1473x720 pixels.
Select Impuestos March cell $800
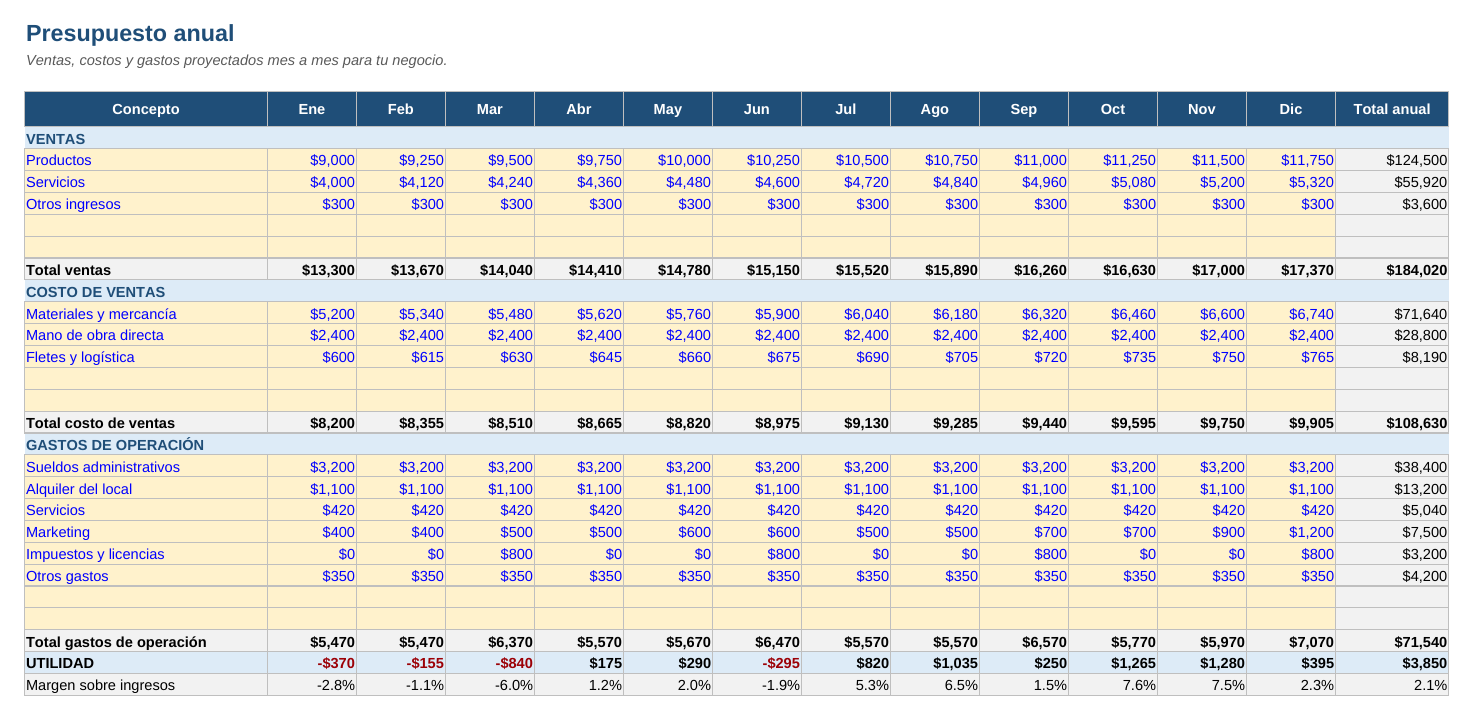click(x=490, y=554)
